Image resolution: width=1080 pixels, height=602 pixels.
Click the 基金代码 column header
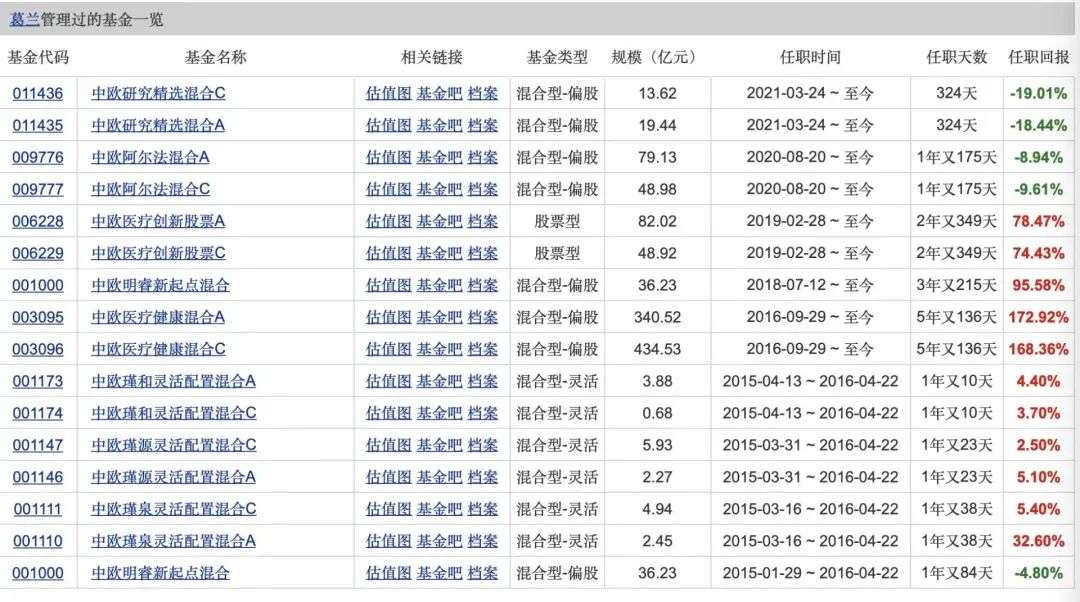[39, 57]
